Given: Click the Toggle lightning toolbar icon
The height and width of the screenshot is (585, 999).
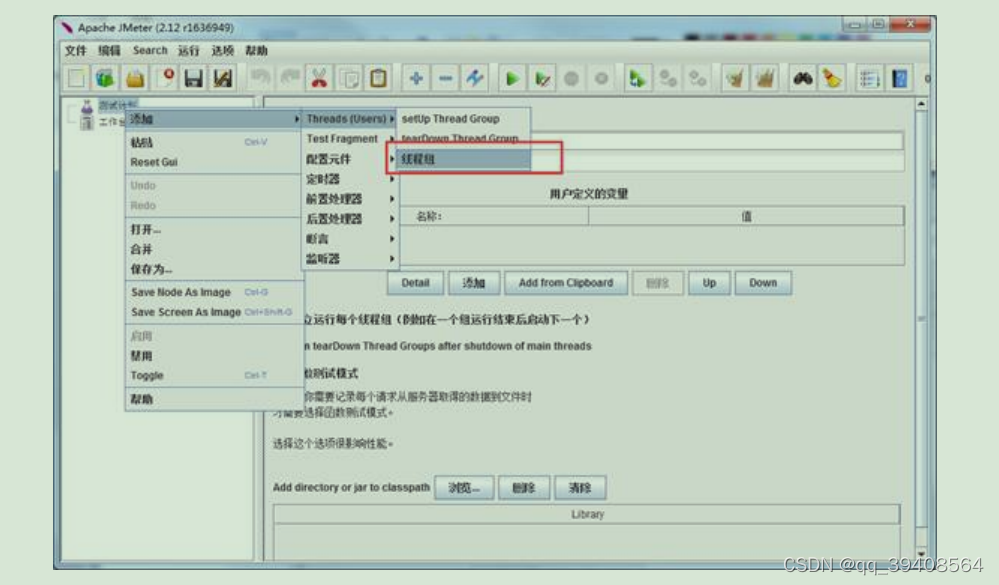Looking at the screenshot, I should pyautogui.click(x=475, y=78).
